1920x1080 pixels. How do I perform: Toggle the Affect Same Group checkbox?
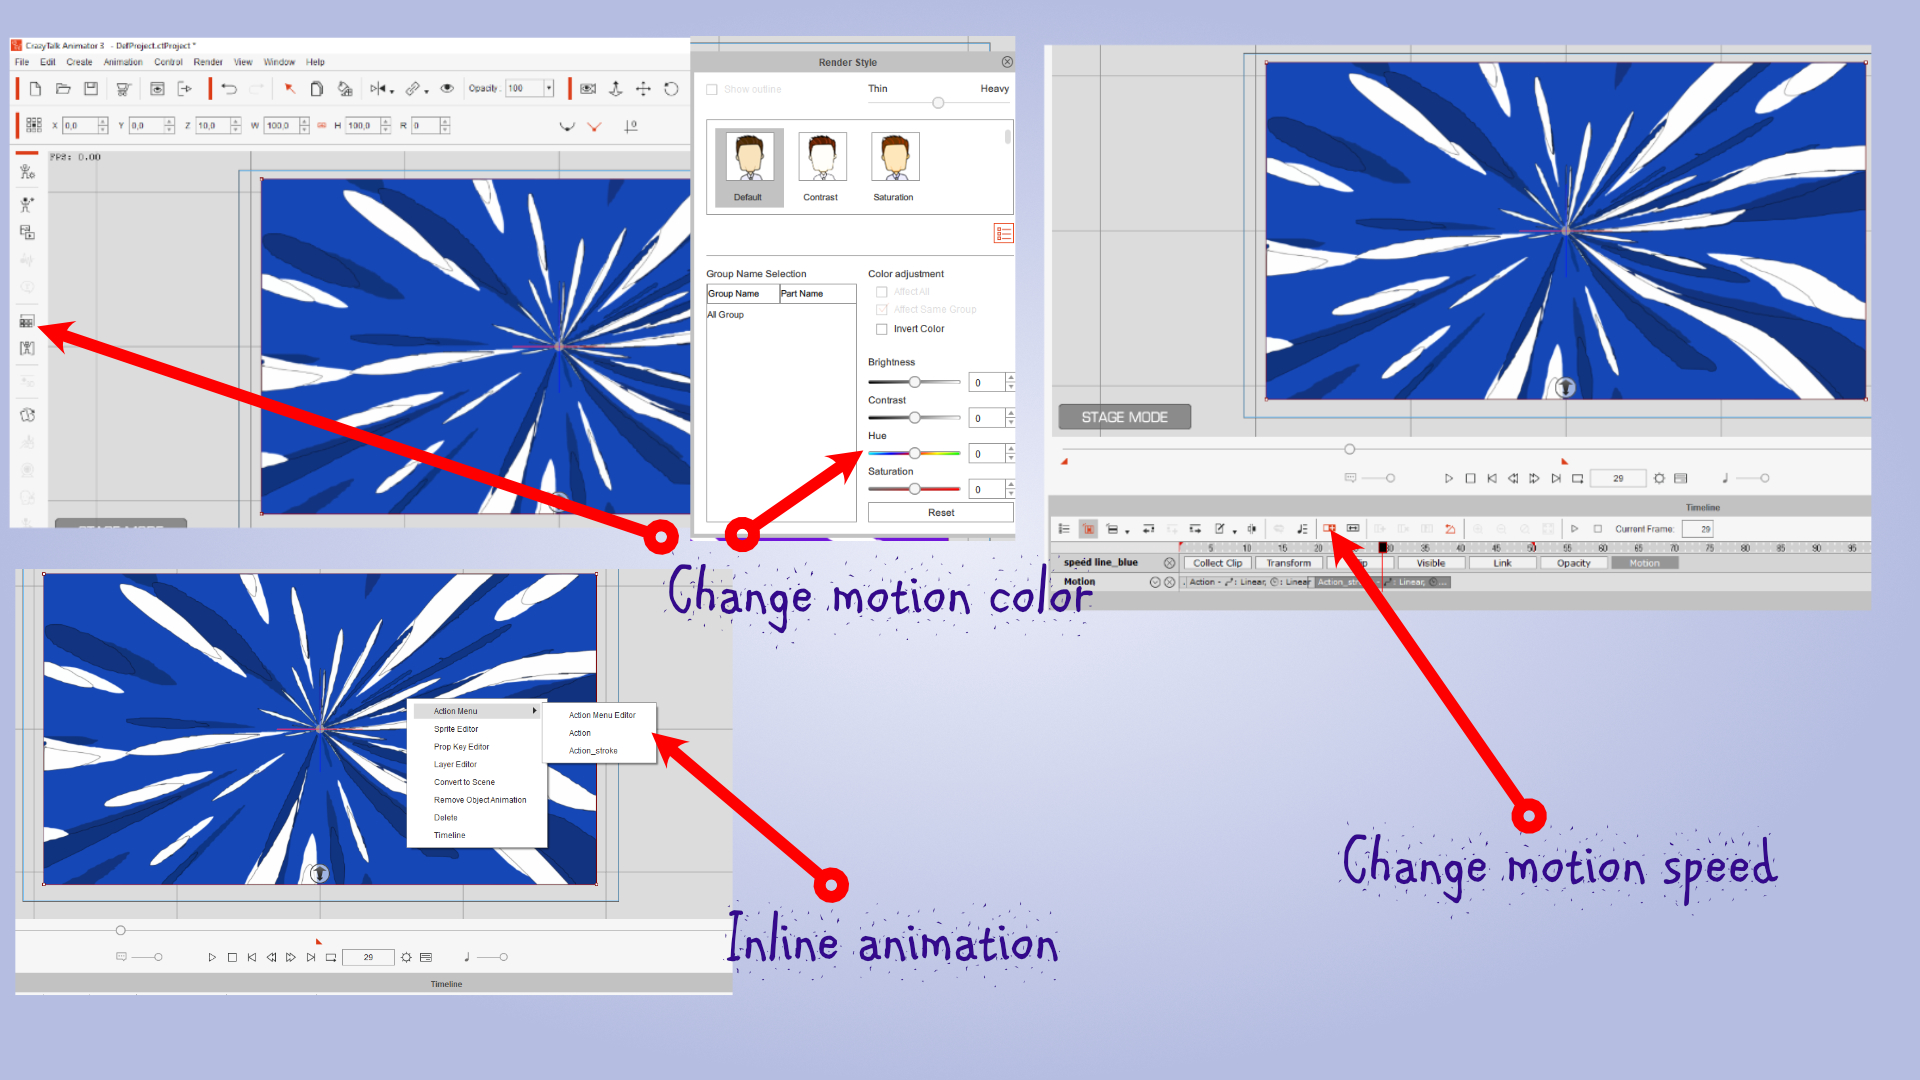(882, 310)
